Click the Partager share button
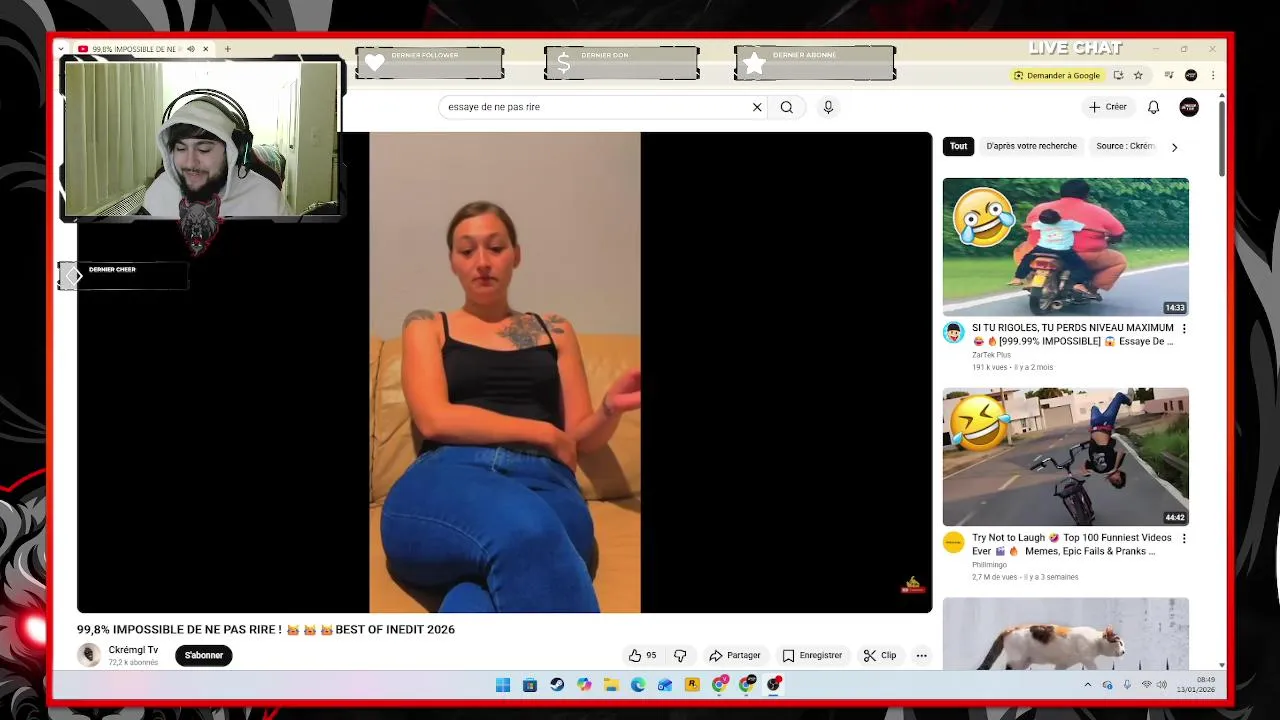 [x=735, y=655]
